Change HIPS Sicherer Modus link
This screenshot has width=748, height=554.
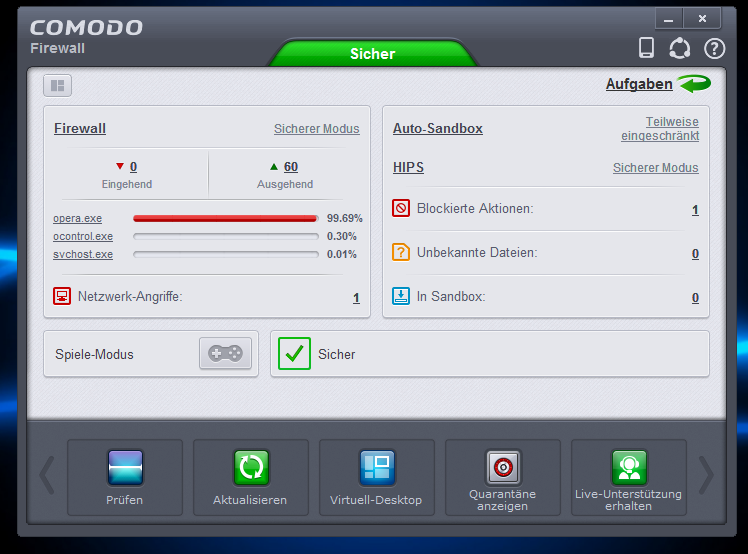655,168
